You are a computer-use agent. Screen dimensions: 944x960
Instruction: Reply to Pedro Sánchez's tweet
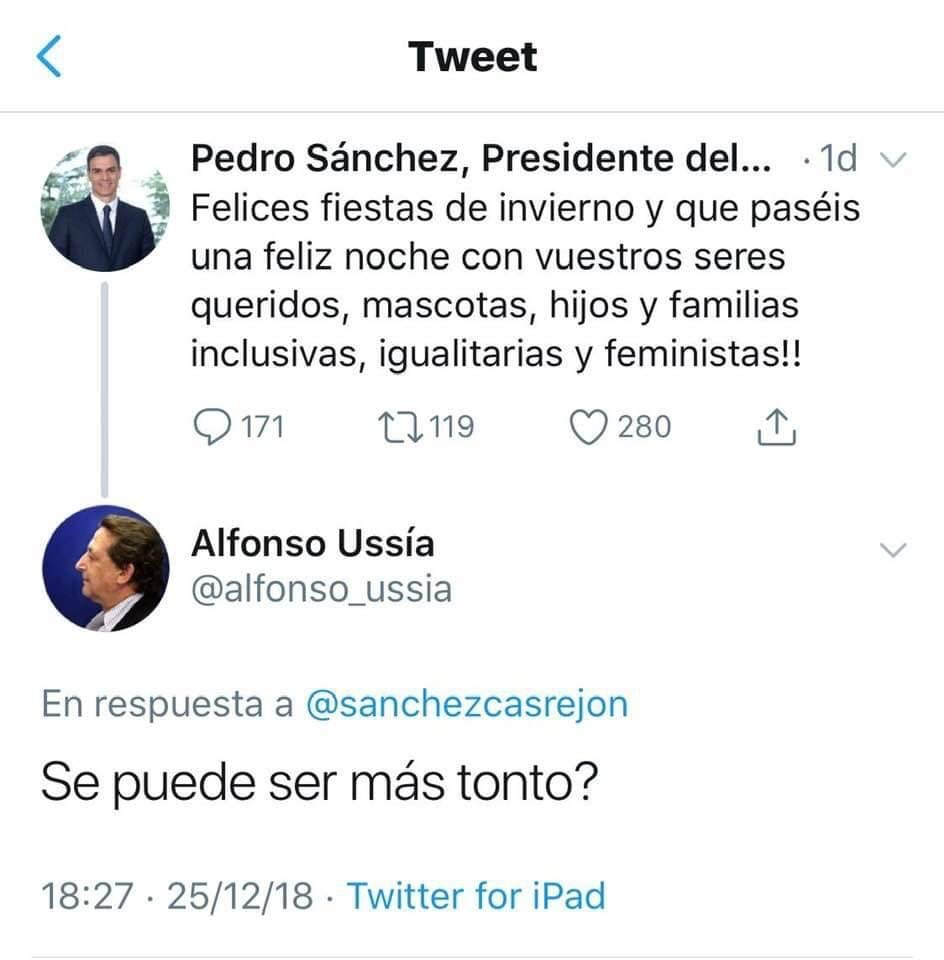[211, 427]
